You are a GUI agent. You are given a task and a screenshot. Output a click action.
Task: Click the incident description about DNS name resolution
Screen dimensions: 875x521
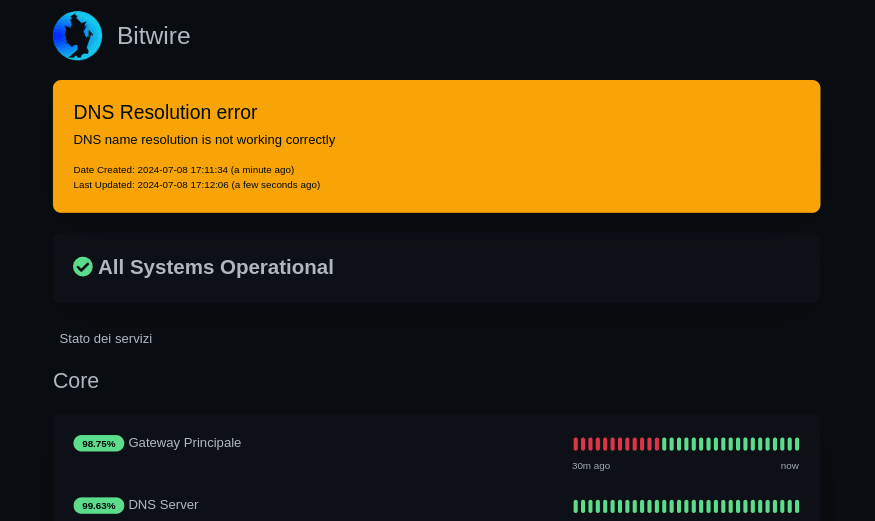204,139
